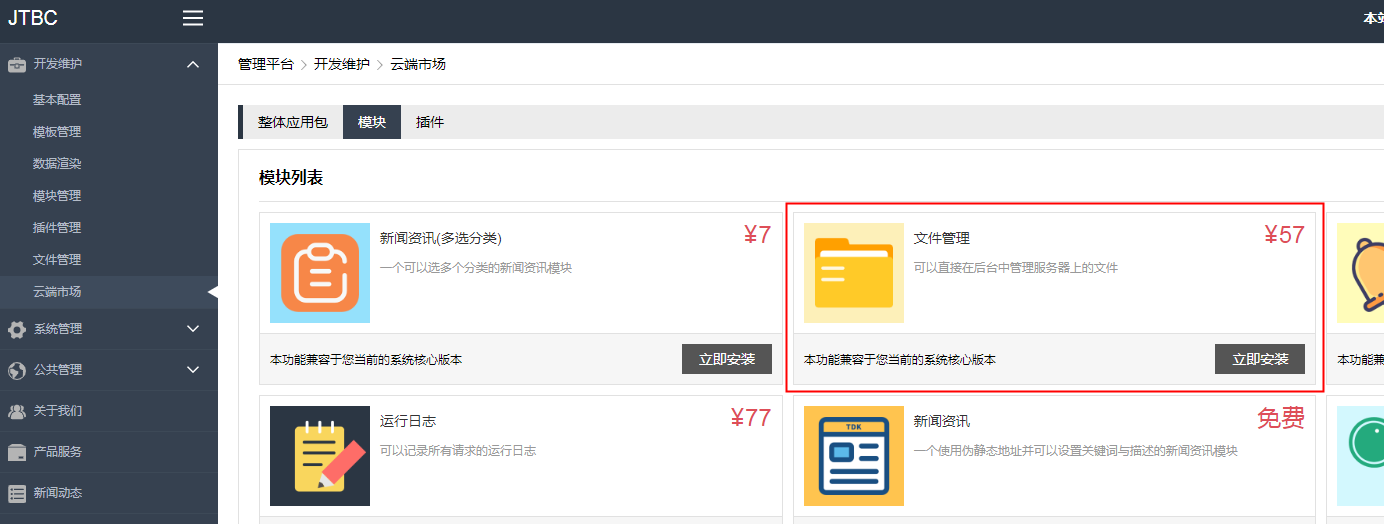Image resolution: width=1384 pixels, height=524 pixels.
Task: Click the 新闻资讯 module title with 免费 price
Action: coord(942,421)
